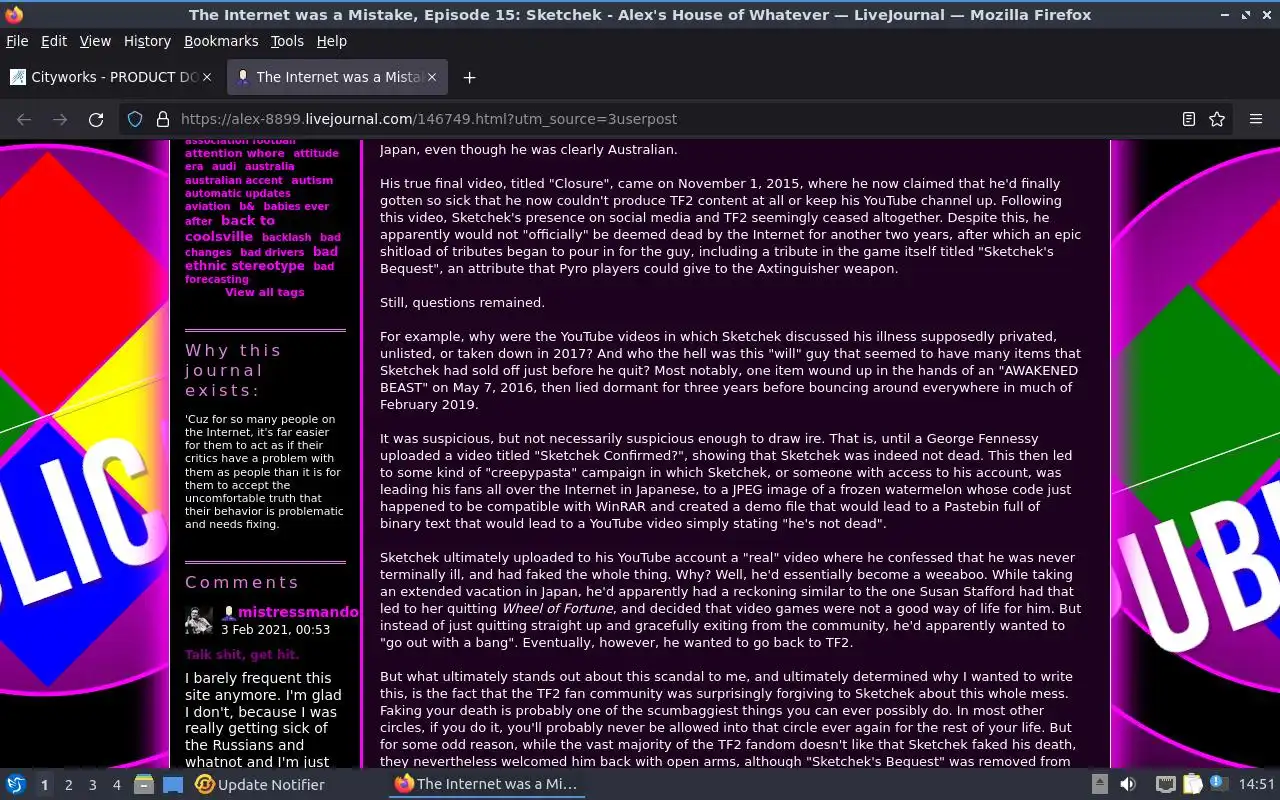Click the View all tags link

point(264,292)
